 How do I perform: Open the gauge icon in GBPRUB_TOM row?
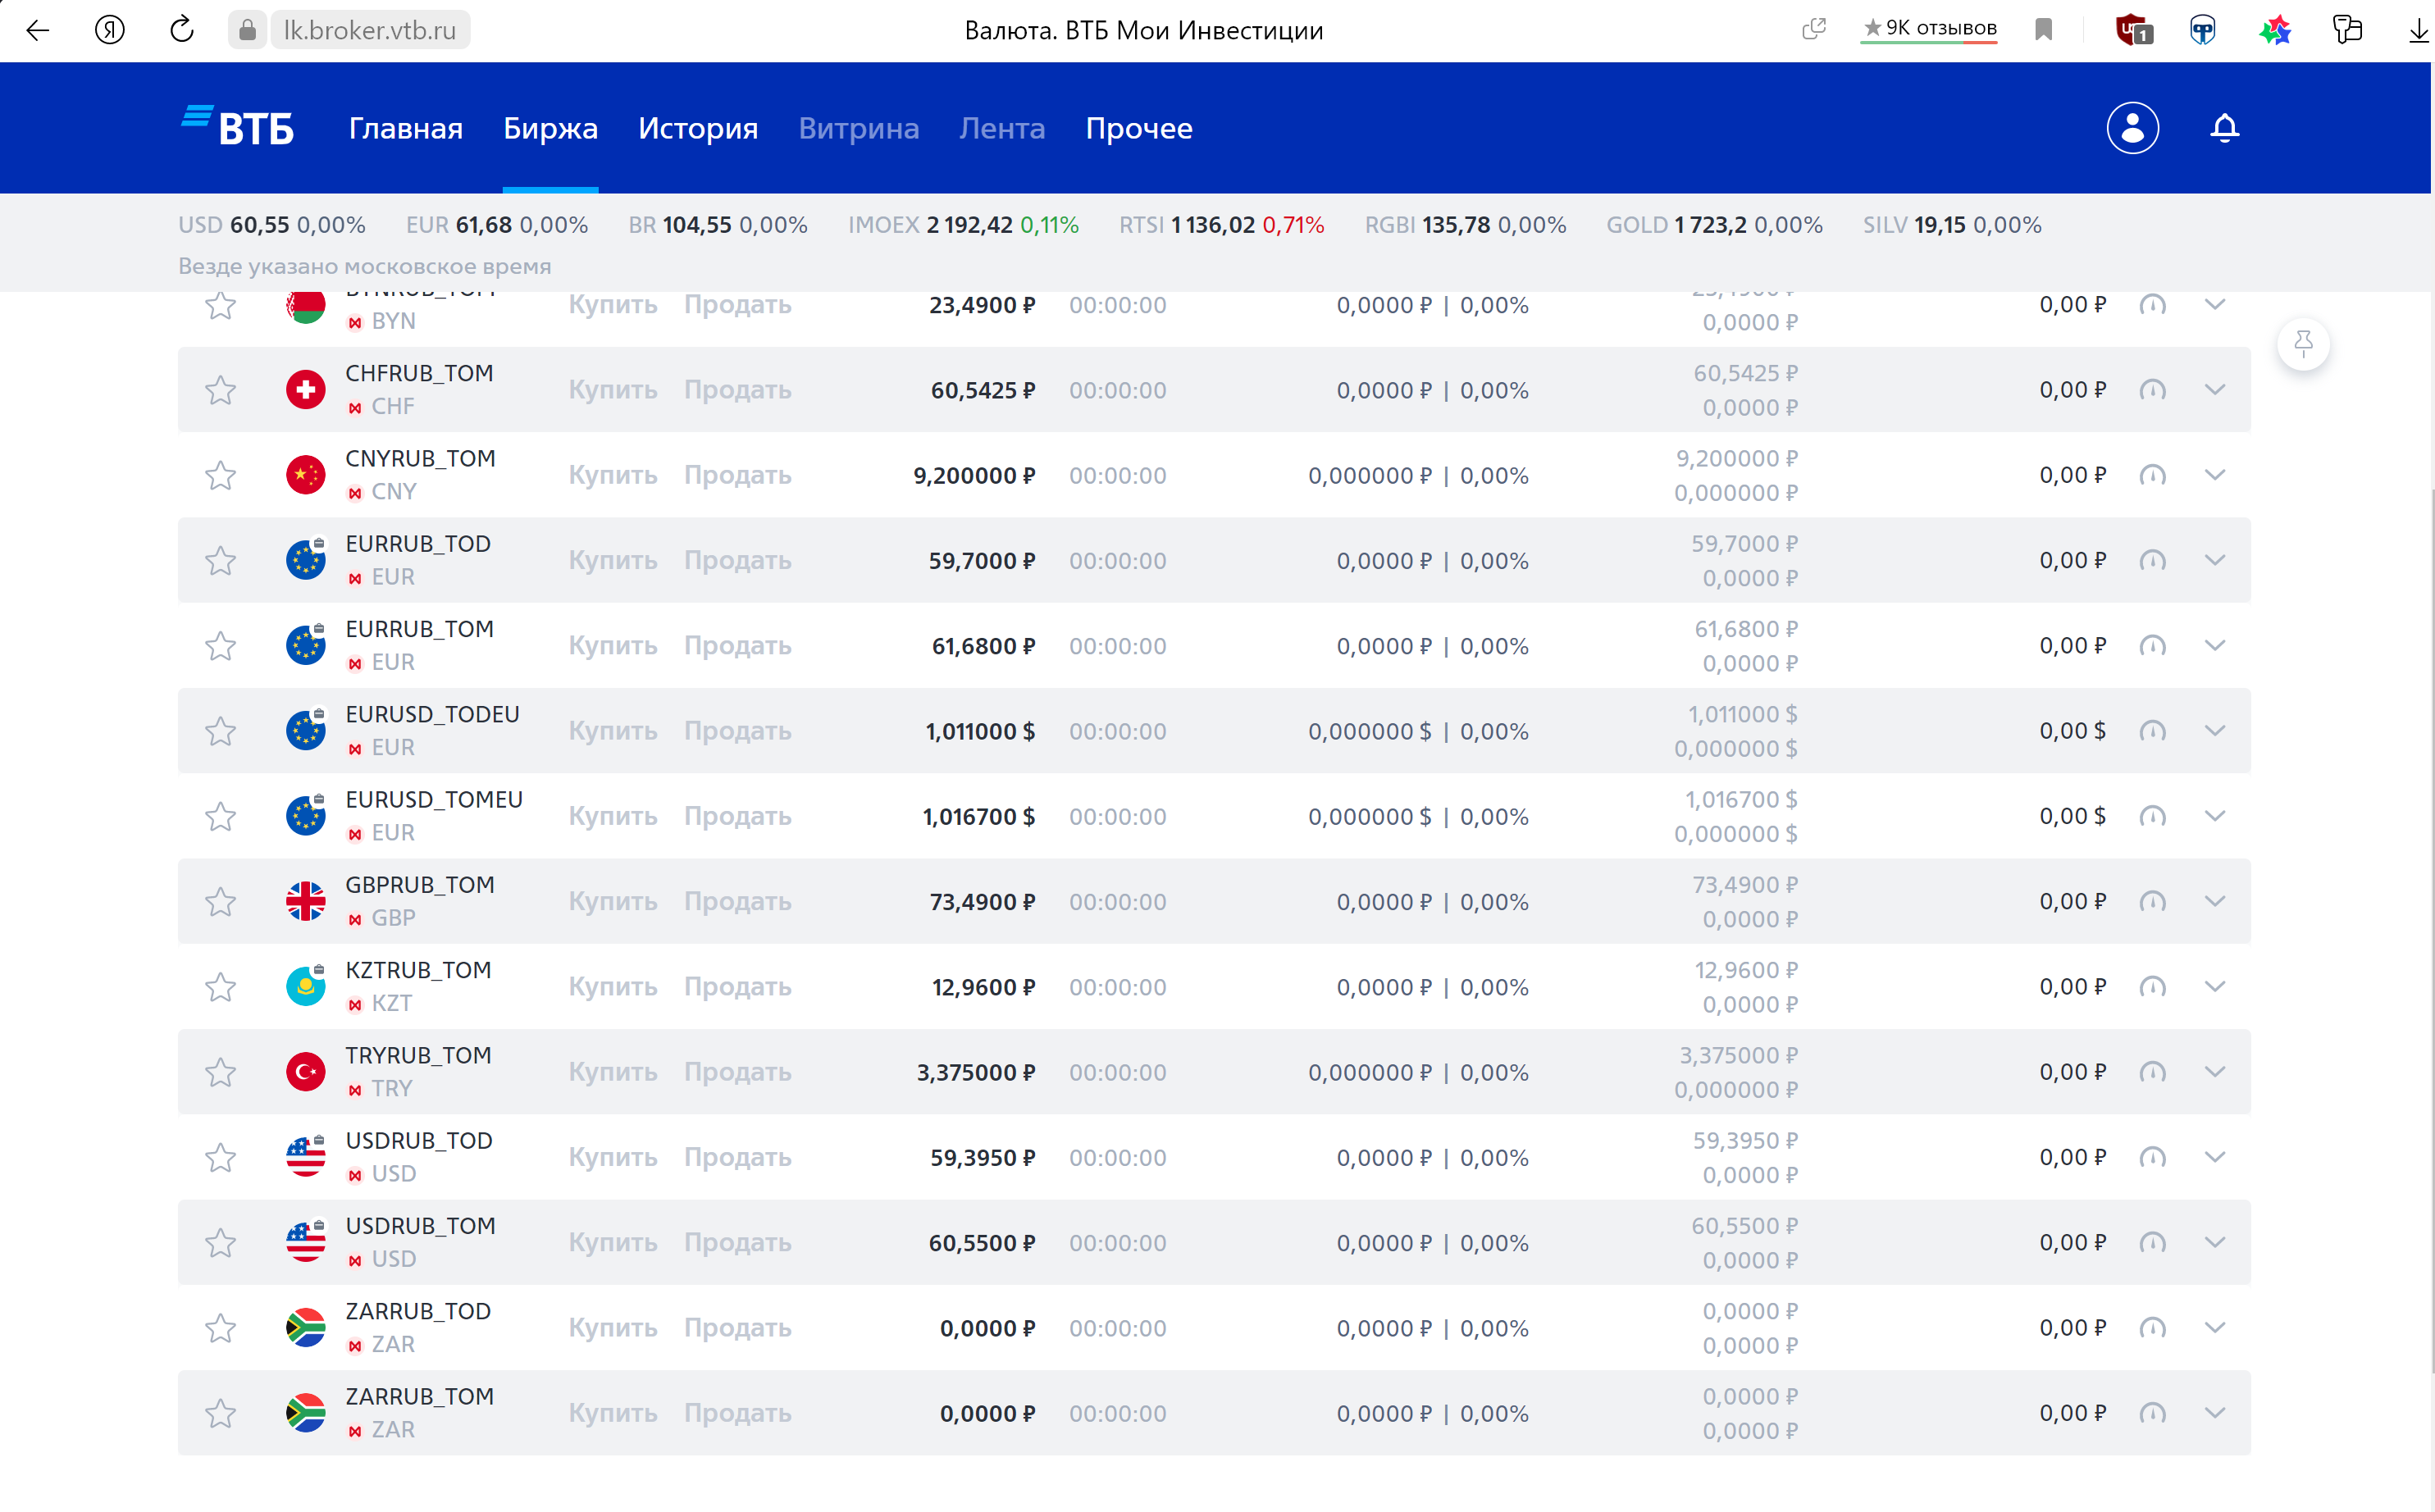(2152, 901)
